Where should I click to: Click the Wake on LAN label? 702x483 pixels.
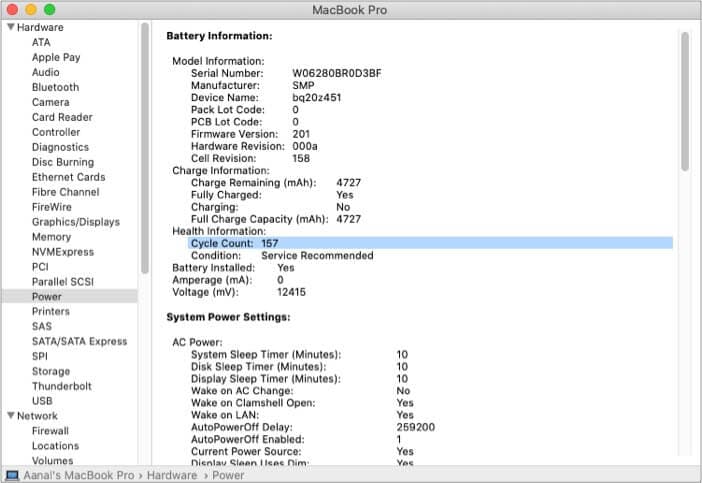(225, 415)
